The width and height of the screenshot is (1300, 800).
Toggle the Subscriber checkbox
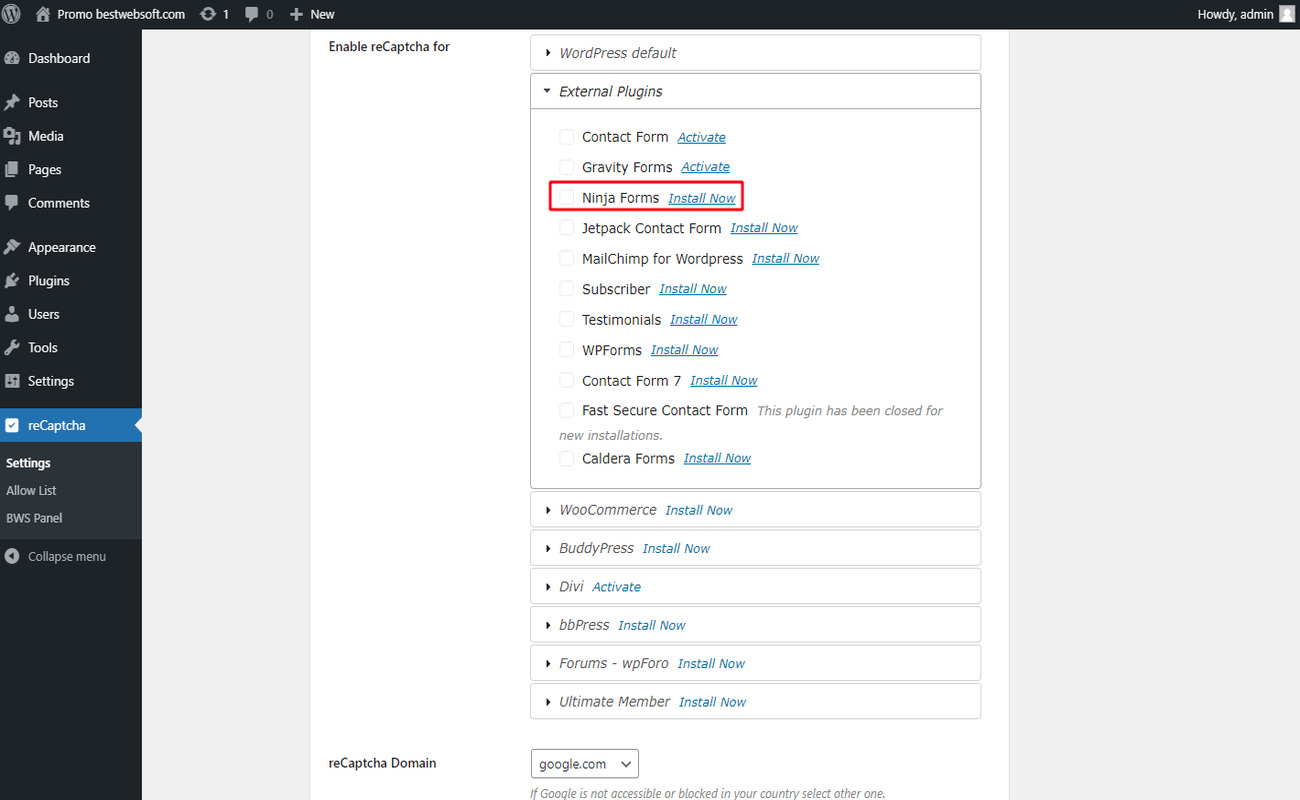pyautogui.click(x=566, y=289)
